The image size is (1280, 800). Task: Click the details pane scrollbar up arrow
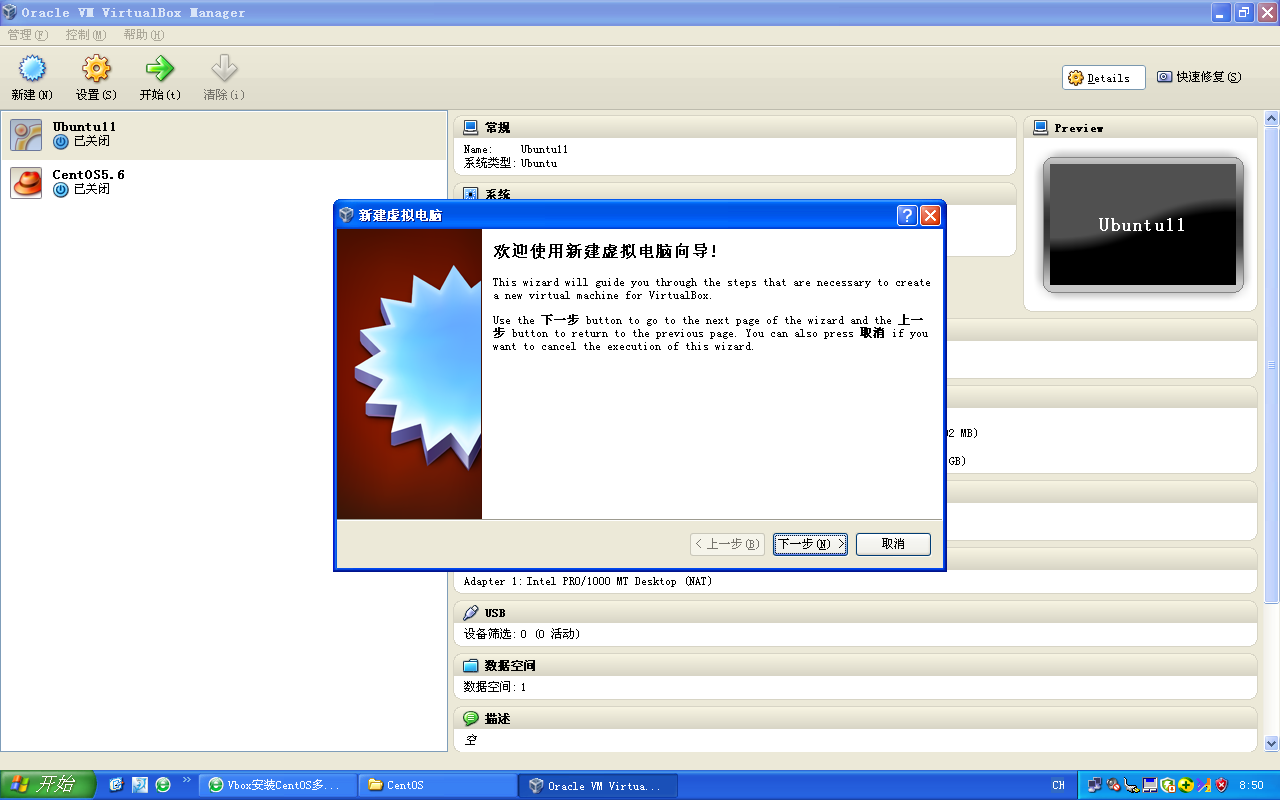point(1272,119)
